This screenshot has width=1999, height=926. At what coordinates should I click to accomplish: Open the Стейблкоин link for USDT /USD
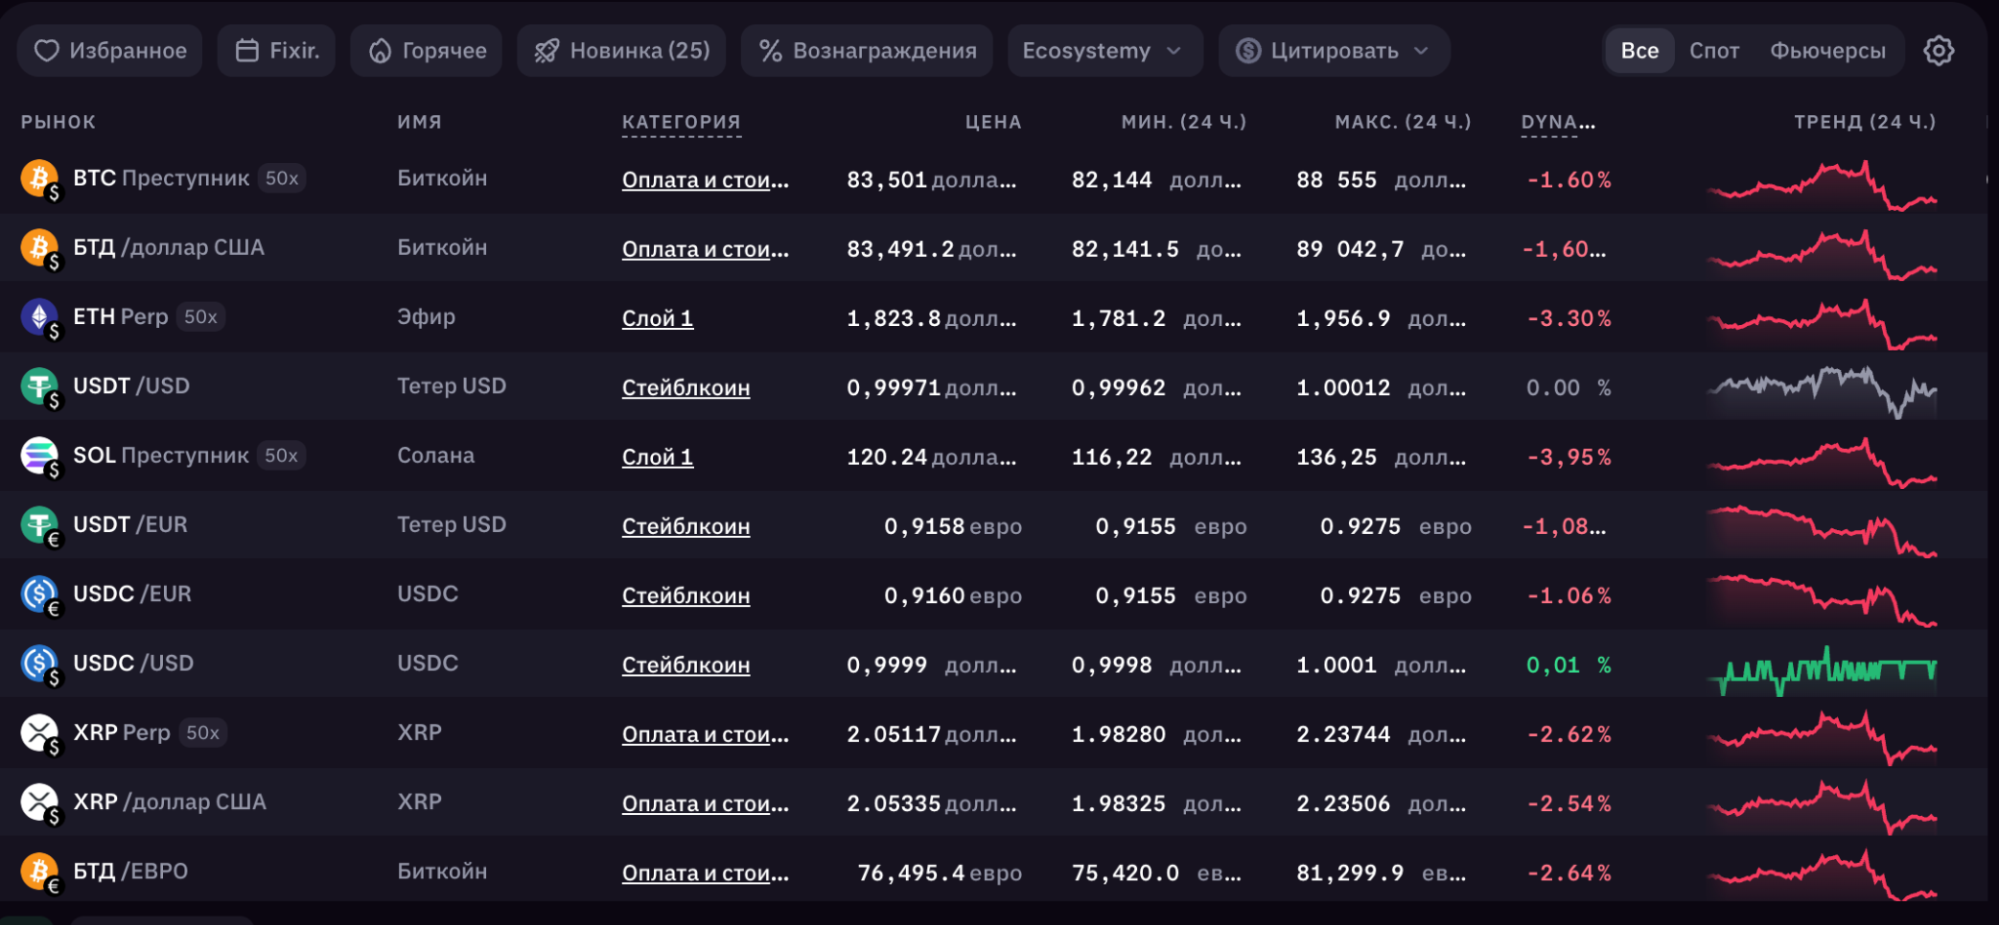(686, 388)
